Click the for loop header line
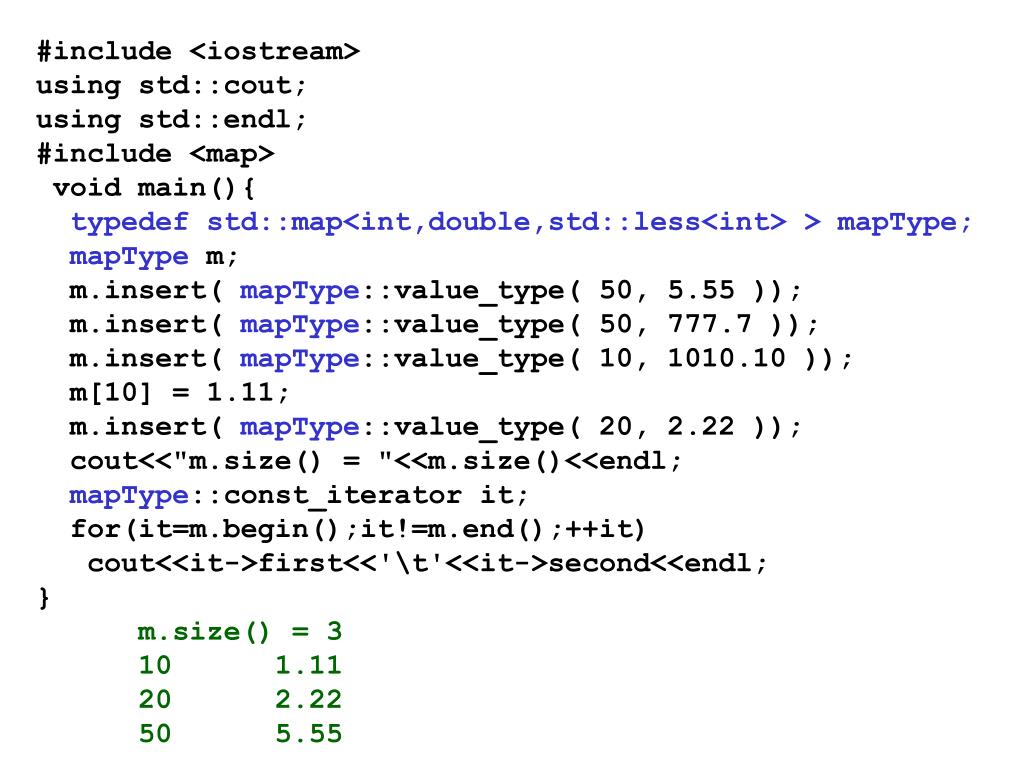 click(x=358, y=529)
